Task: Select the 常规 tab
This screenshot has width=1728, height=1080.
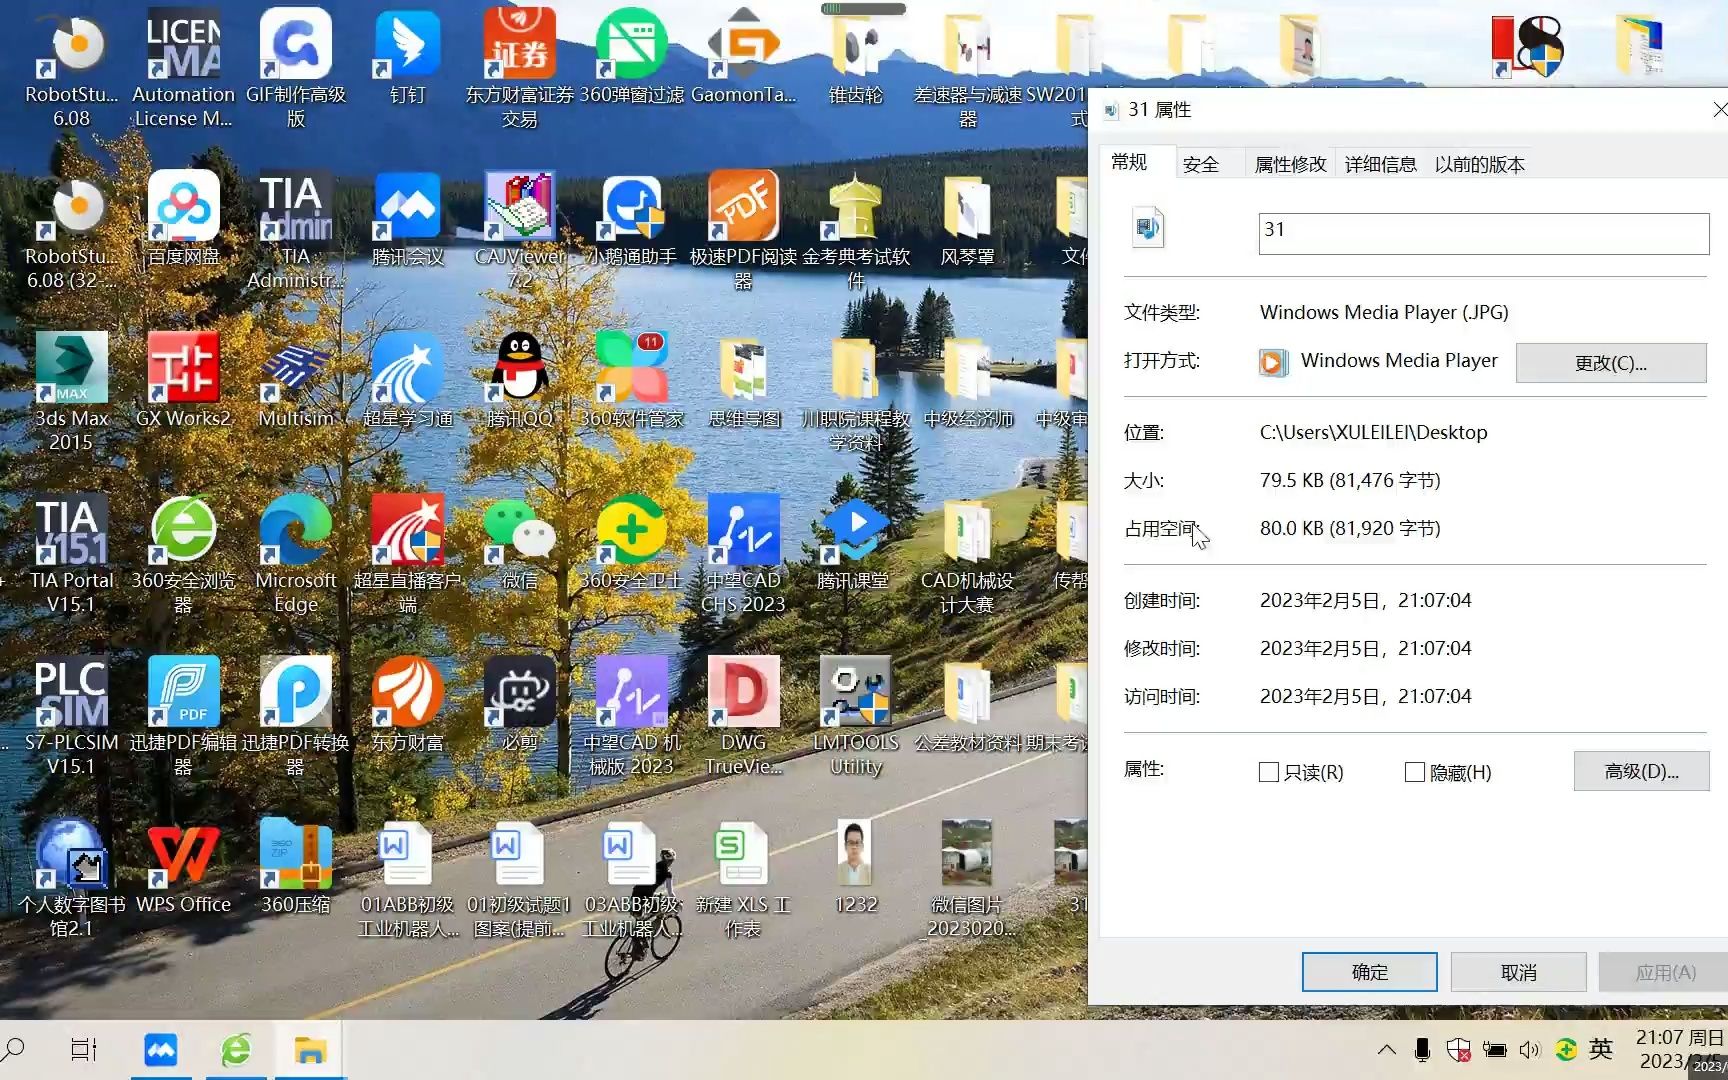Action: click(1129, 162)
